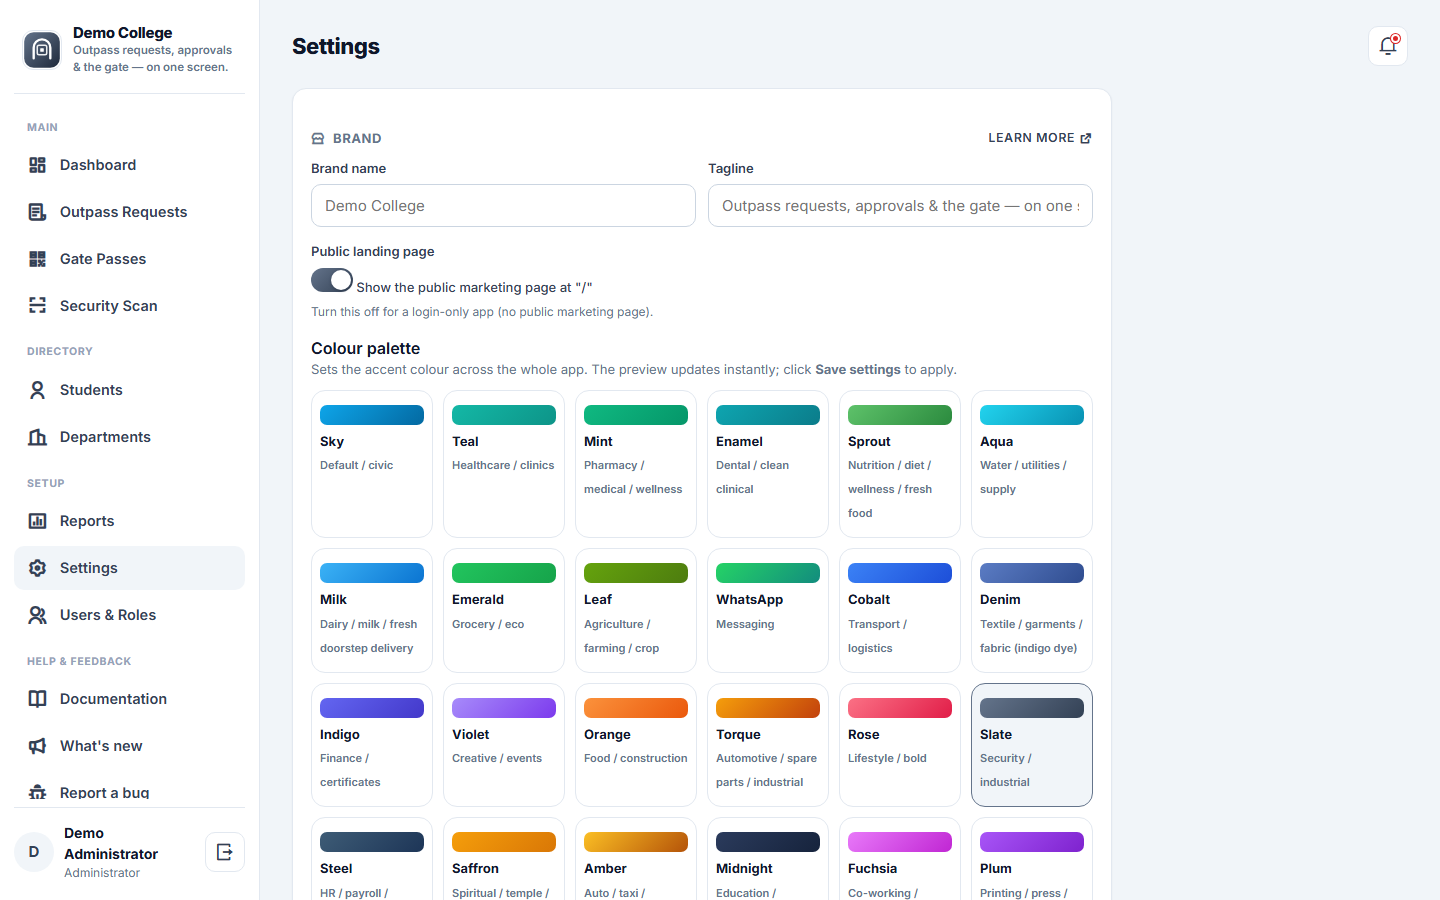Click the Reports chart icon
Image resolution: width=1440 pixels, height=900 pixels.
(38, 521)
